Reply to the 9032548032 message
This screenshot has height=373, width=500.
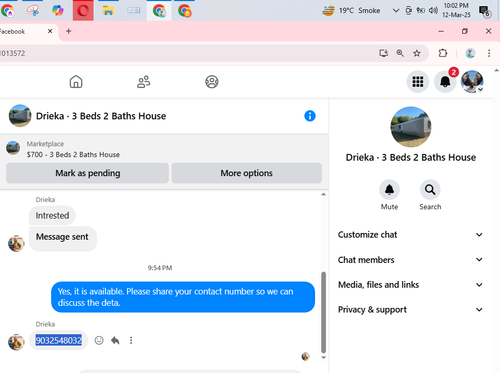[x=115, y=340]
